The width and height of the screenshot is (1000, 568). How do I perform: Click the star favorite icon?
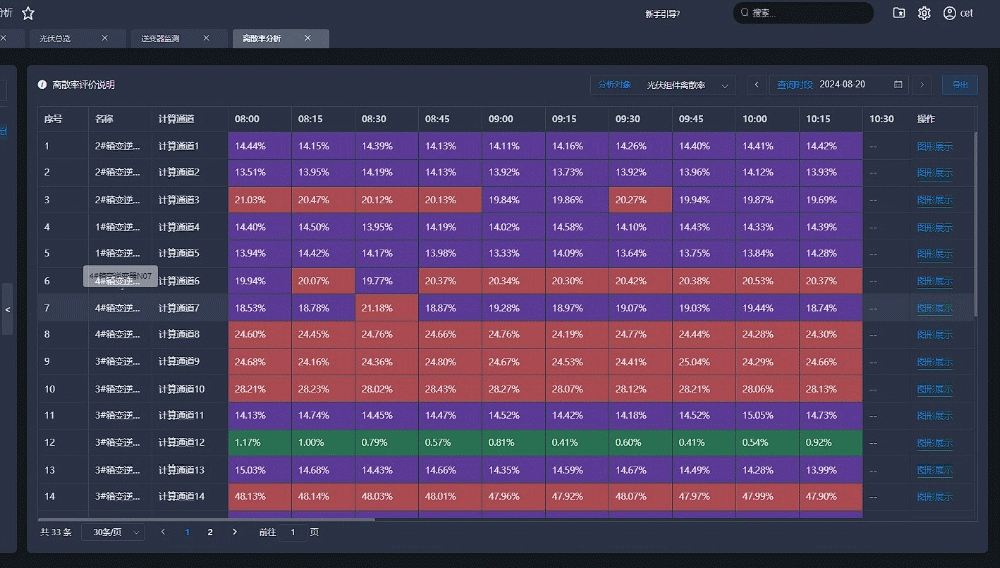28,13
